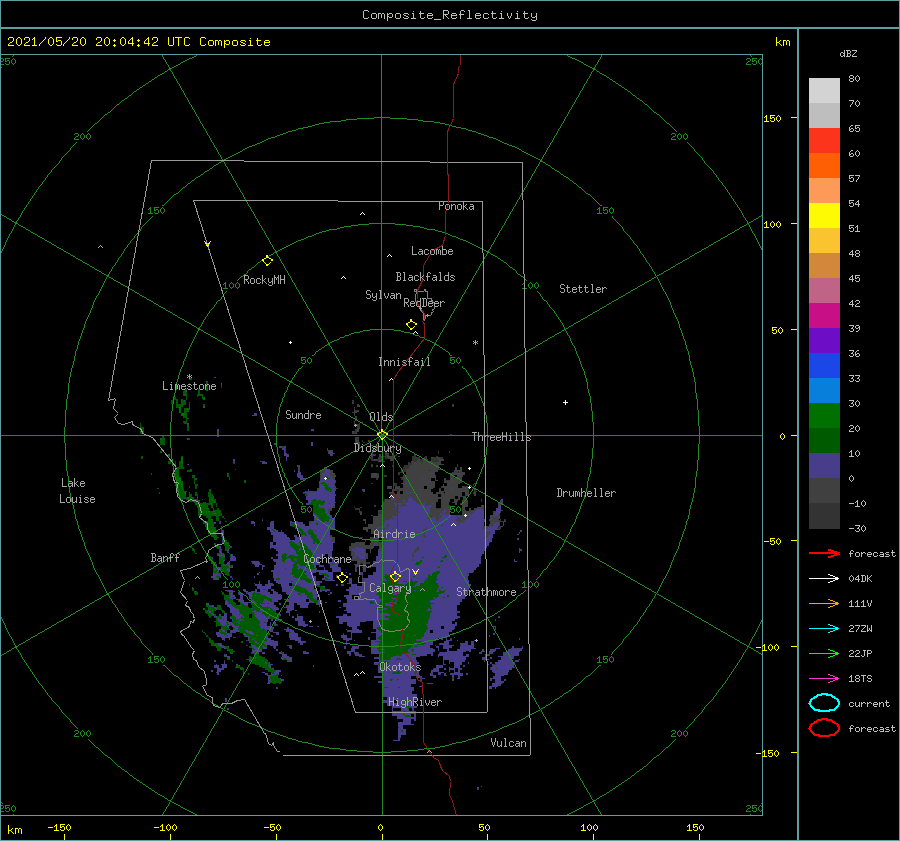This screenshot has height=841, width=900.
Task: Click the cyan current ellipse legend icon
Action: tap(824, 703)
